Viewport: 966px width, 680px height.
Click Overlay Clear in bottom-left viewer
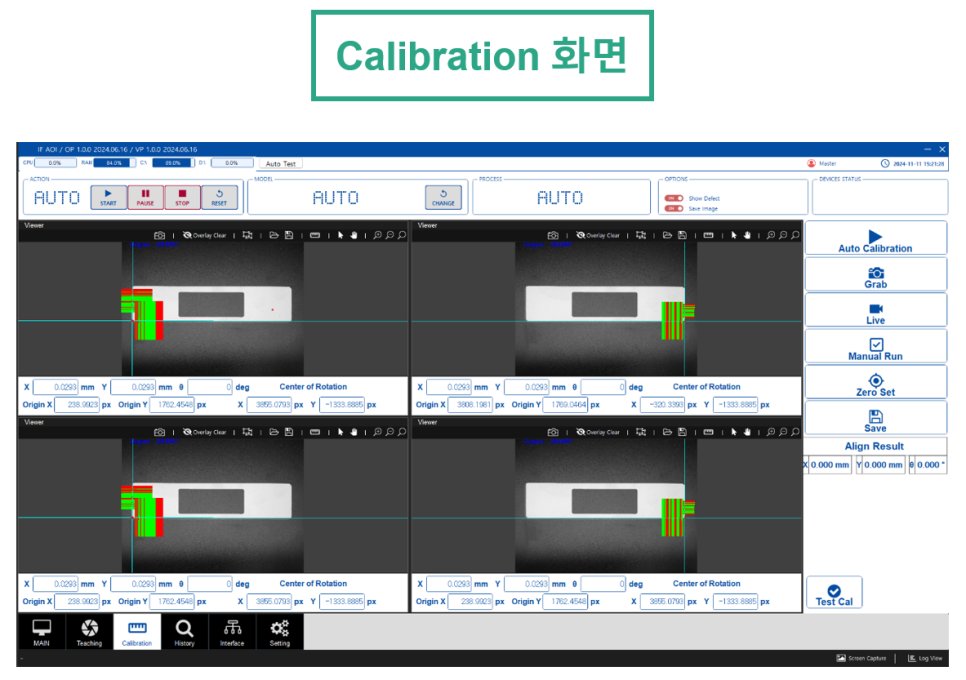pyautogui.click(x=205, y=432)
